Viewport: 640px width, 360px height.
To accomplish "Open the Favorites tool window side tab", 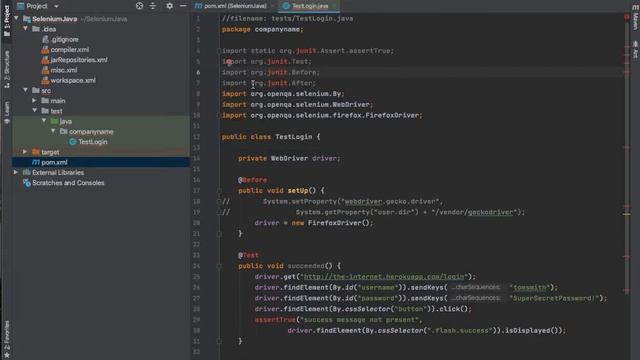I will pos(7,340).
